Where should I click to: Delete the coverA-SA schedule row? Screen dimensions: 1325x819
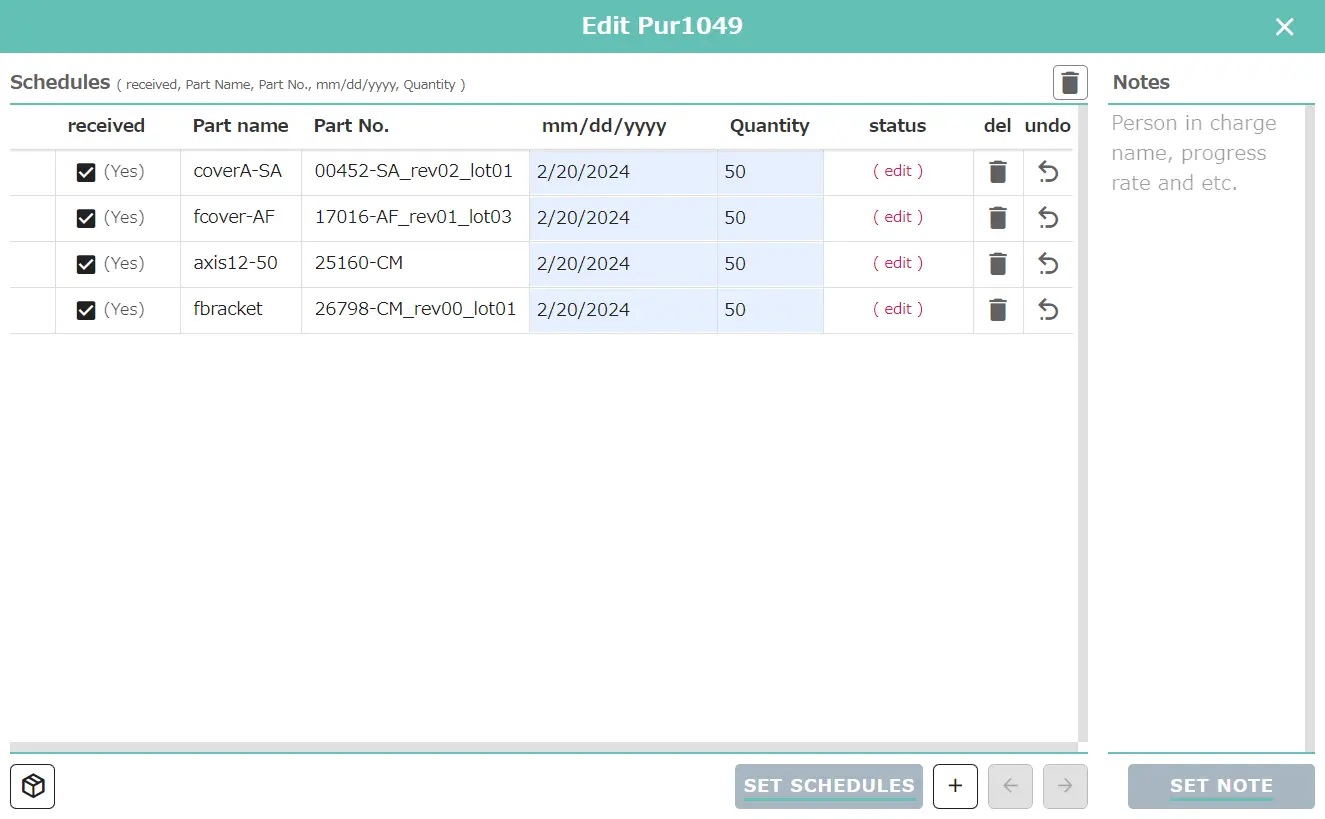coord(997,172)
